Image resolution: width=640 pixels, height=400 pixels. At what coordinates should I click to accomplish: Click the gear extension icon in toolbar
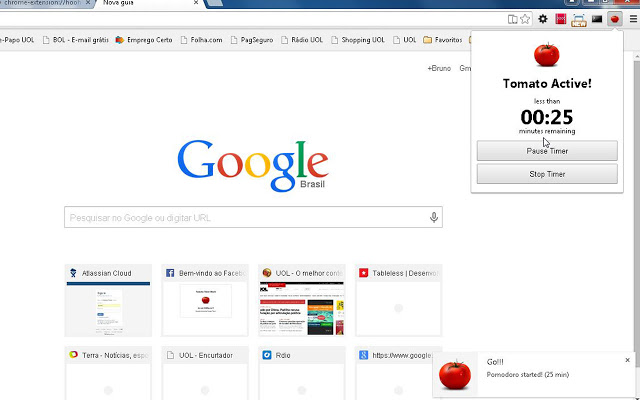click(543, 19)
